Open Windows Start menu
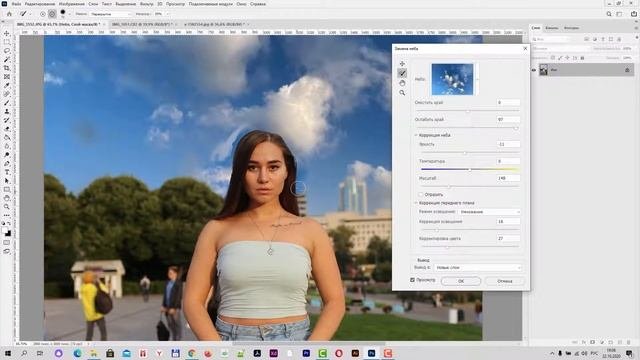Image resolution: width=640 pixels, height=360 pixels. [7, 353]
